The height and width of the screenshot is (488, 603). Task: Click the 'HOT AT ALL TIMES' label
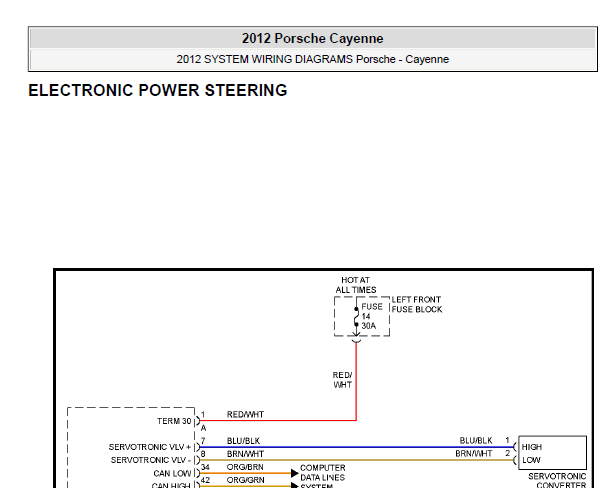click(x=356, y=285)
